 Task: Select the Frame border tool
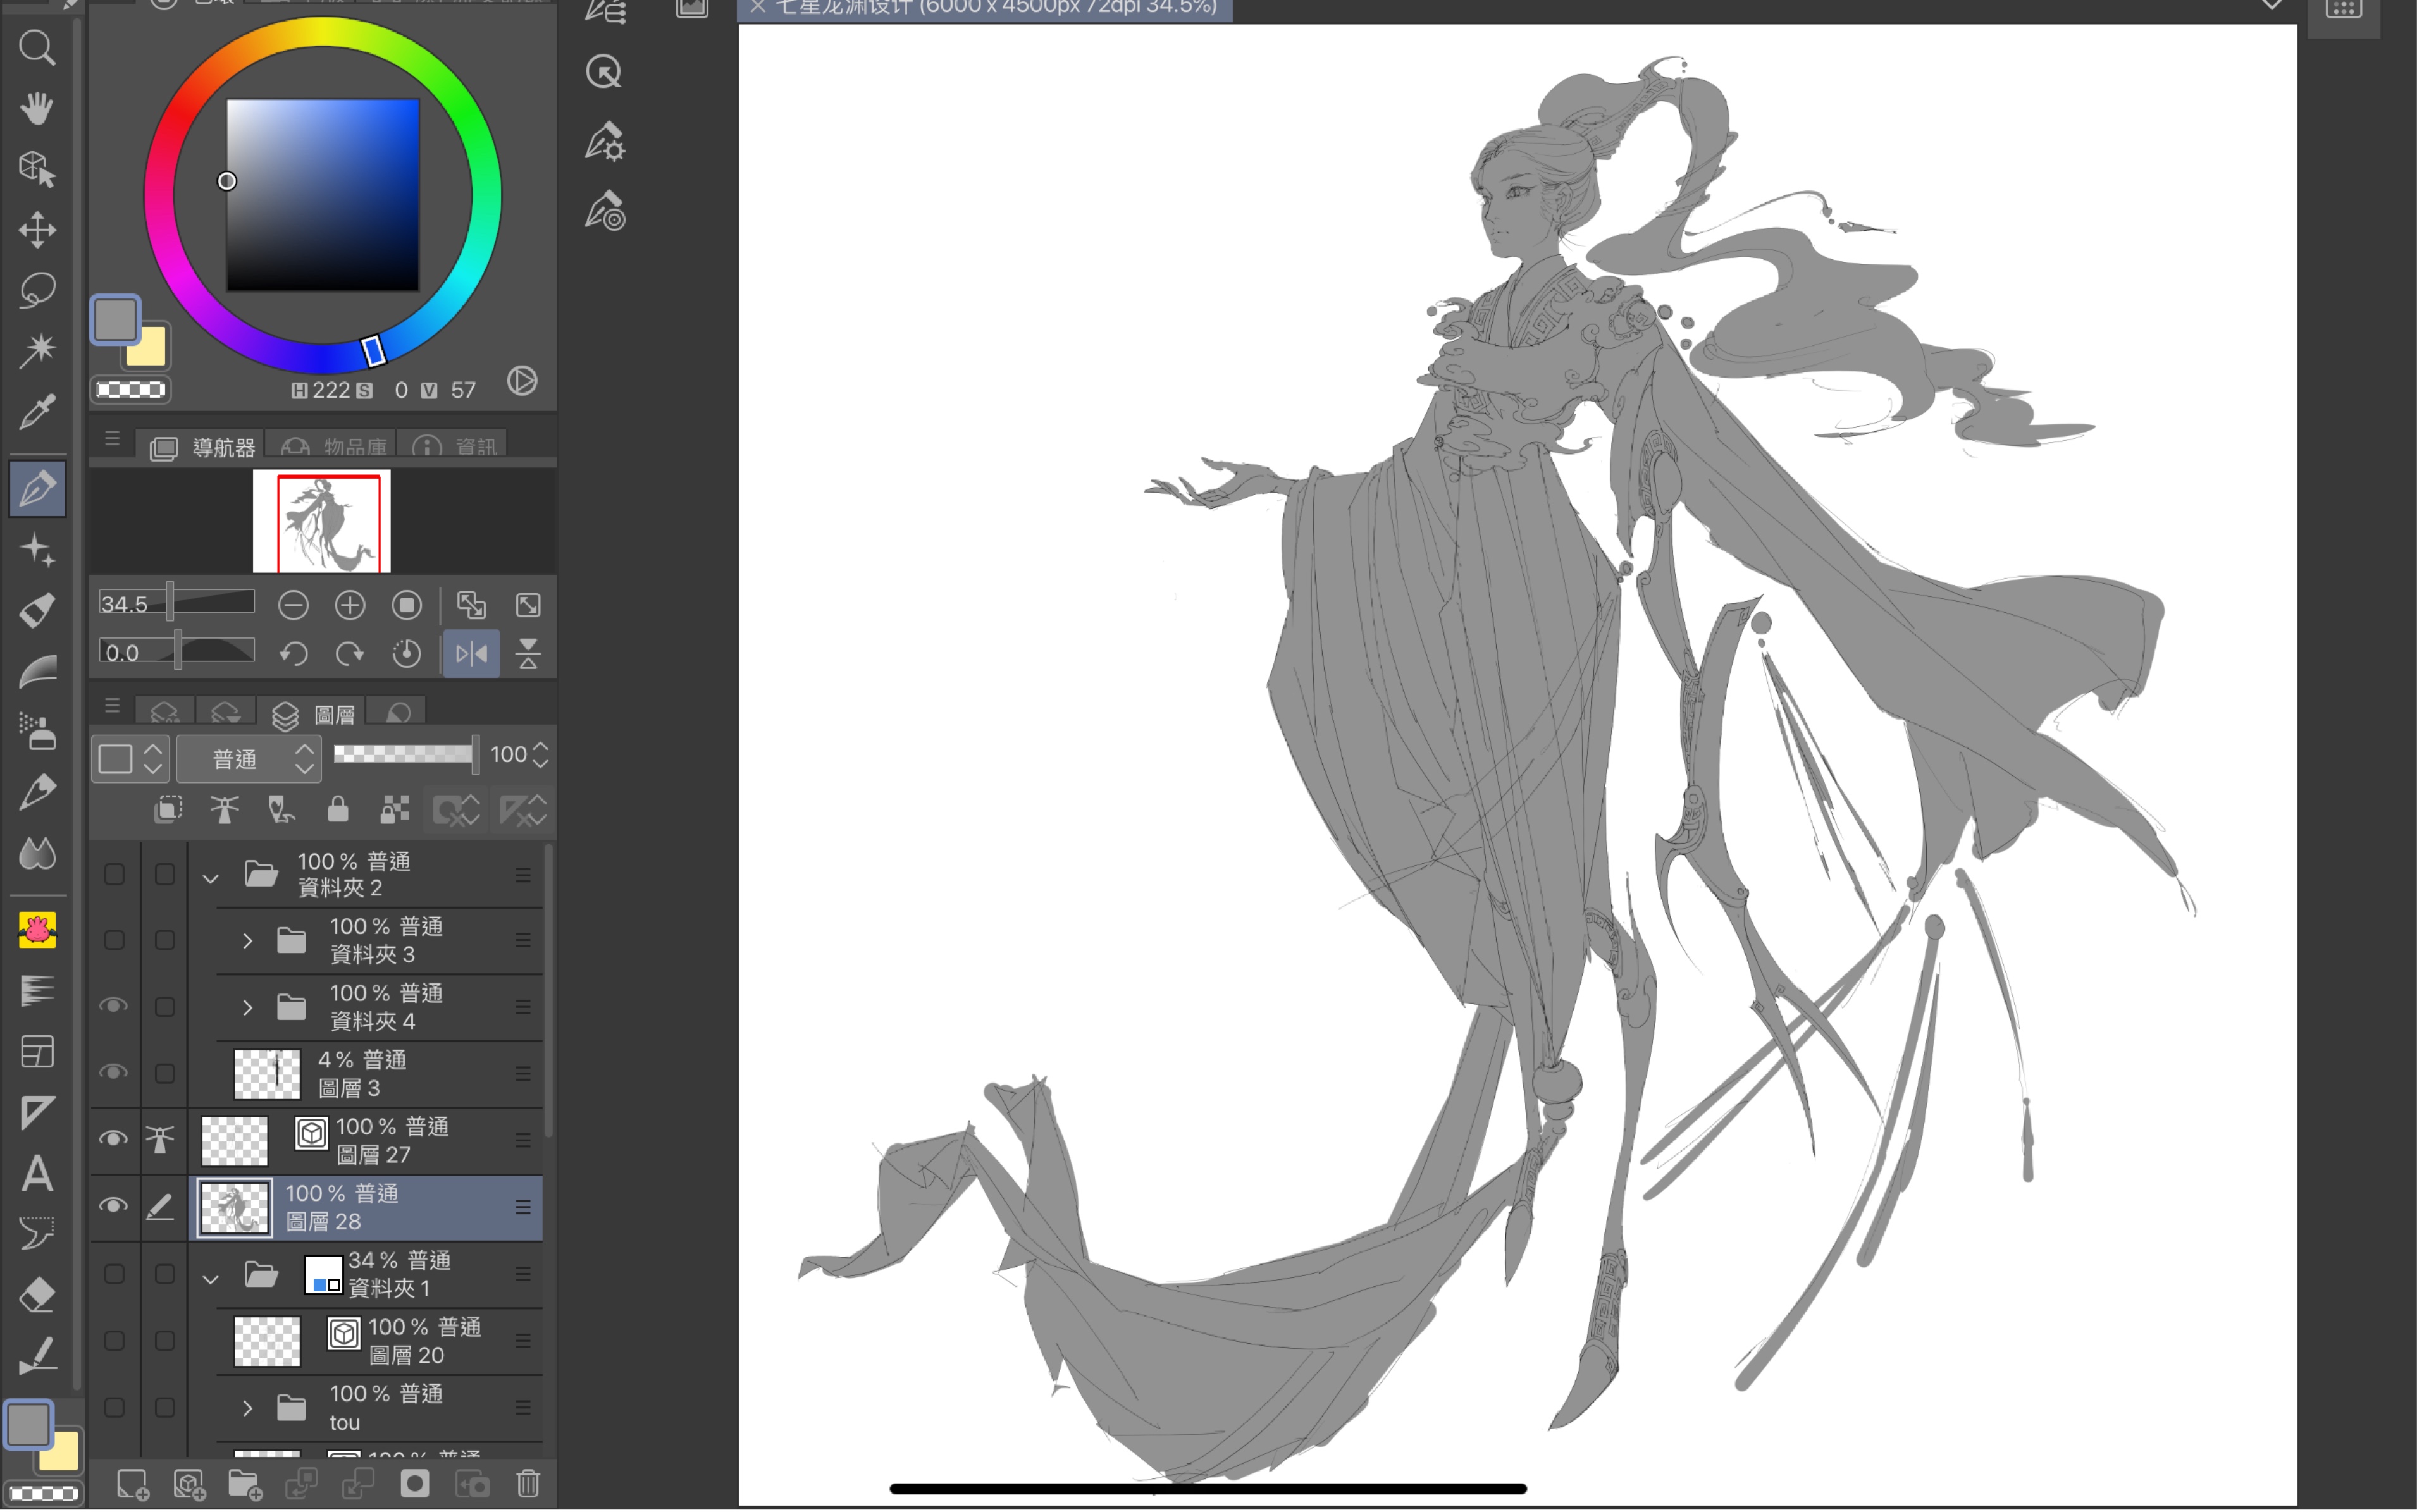coord(37,1052)
